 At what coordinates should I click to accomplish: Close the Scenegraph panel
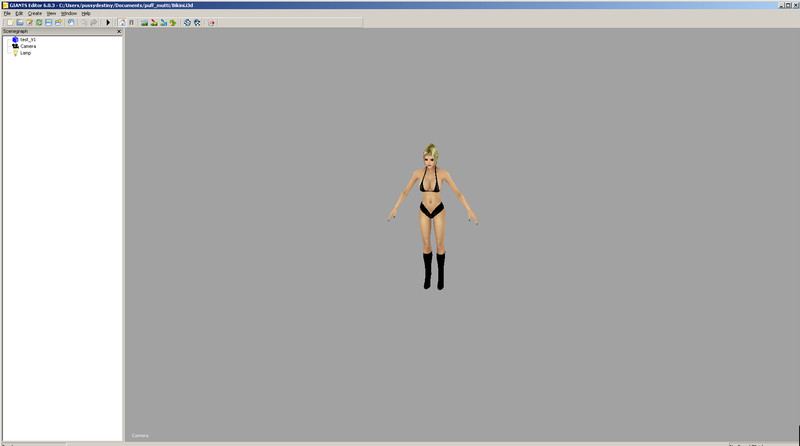118,31
